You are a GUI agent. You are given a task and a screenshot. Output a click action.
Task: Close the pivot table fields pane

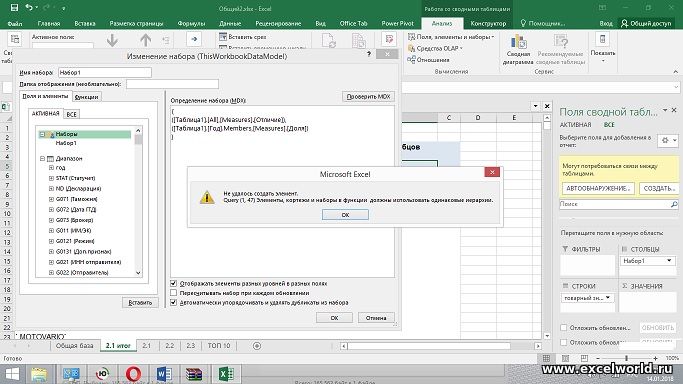[674, 111]
